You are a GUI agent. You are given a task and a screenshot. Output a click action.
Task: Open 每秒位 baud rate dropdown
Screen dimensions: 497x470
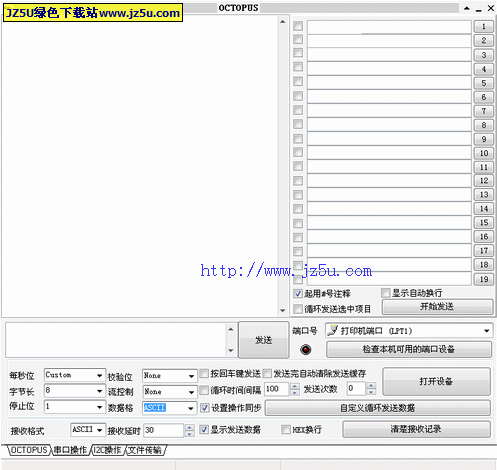tap(99, 375)
